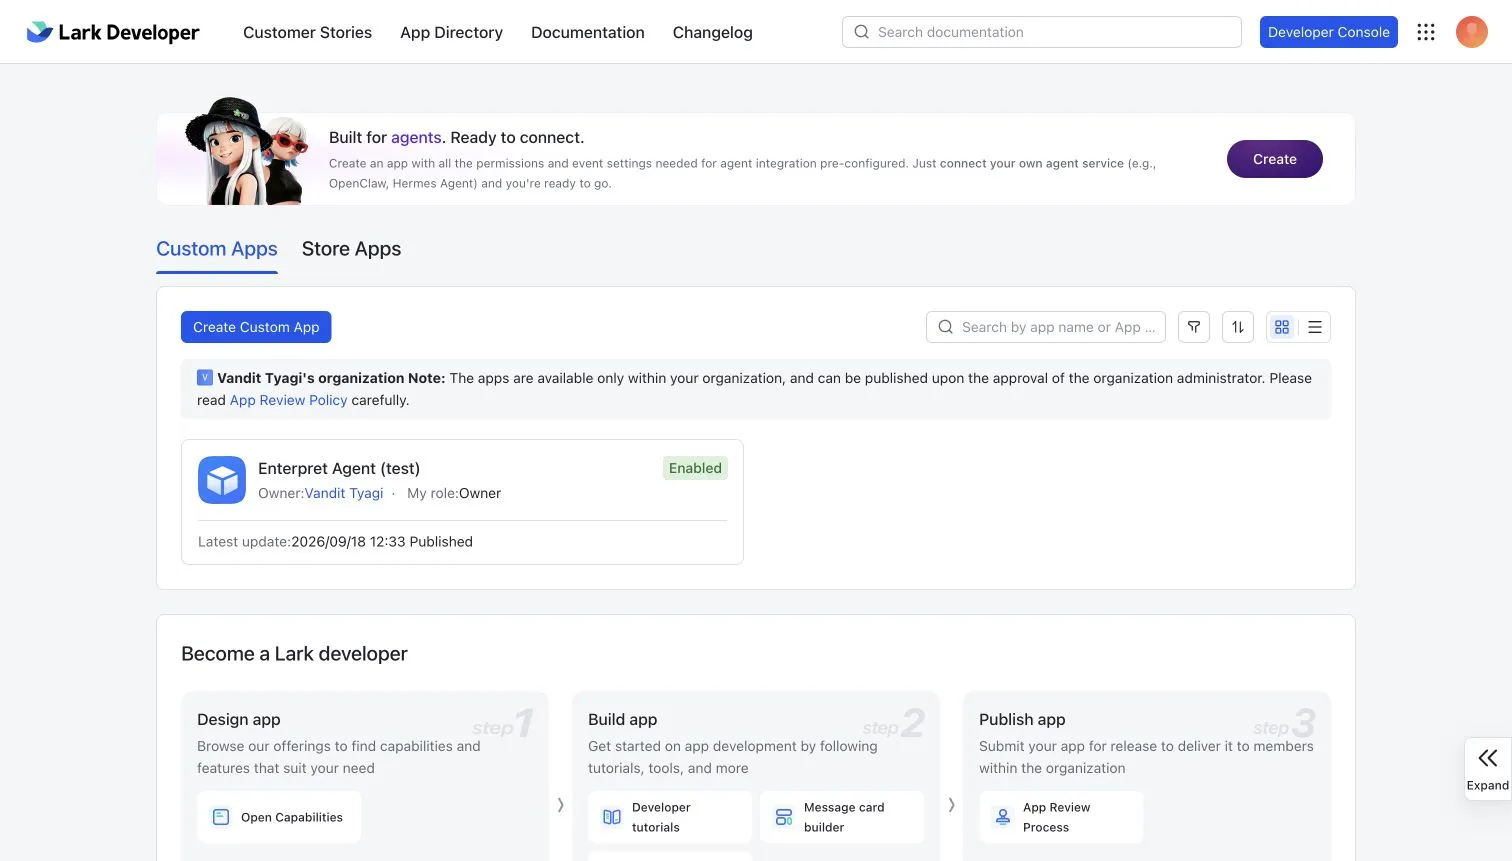The width and height of the screenshot is (1512, 861).
Task: Open the user profile avatar
Action: click(1472, 32)
